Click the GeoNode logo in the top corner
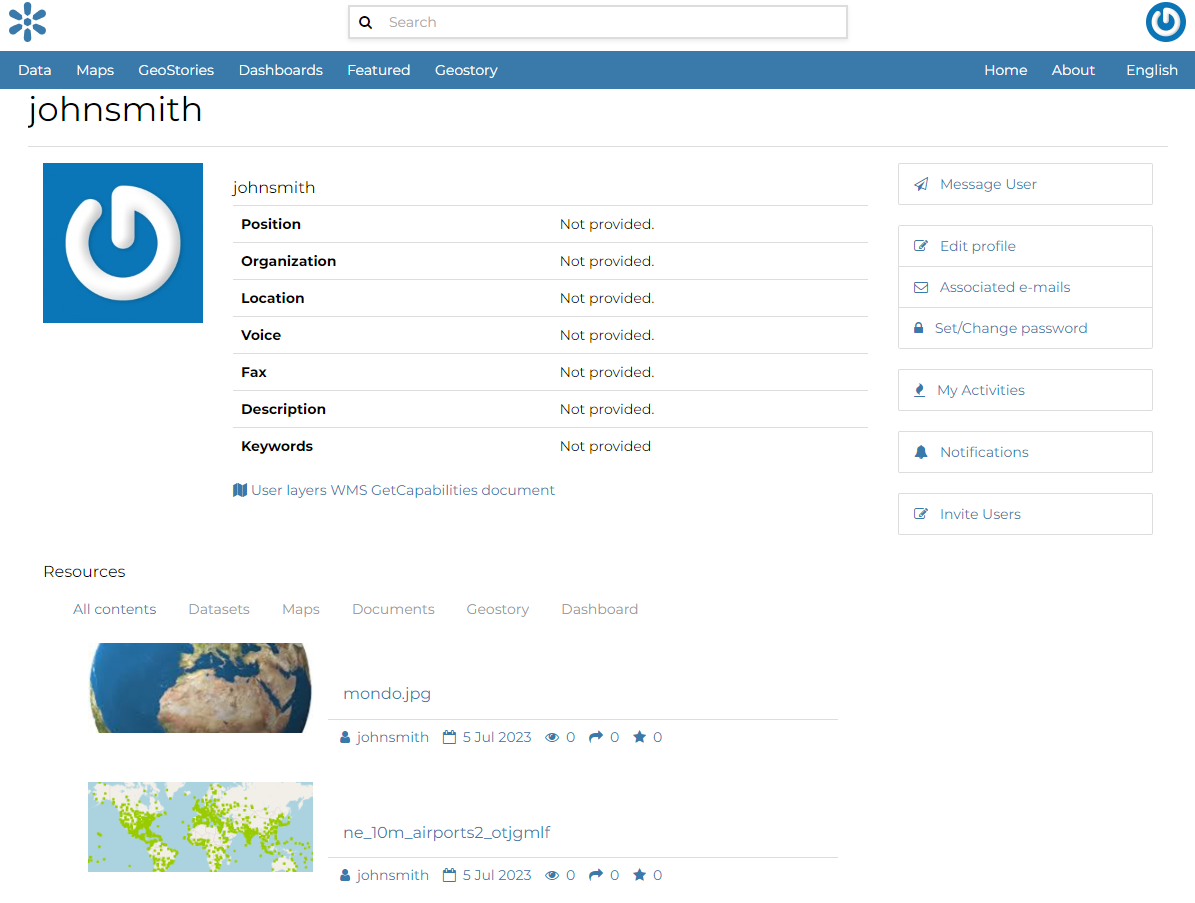This screenshot has height=903, width=1195. (x=27, y=22)
